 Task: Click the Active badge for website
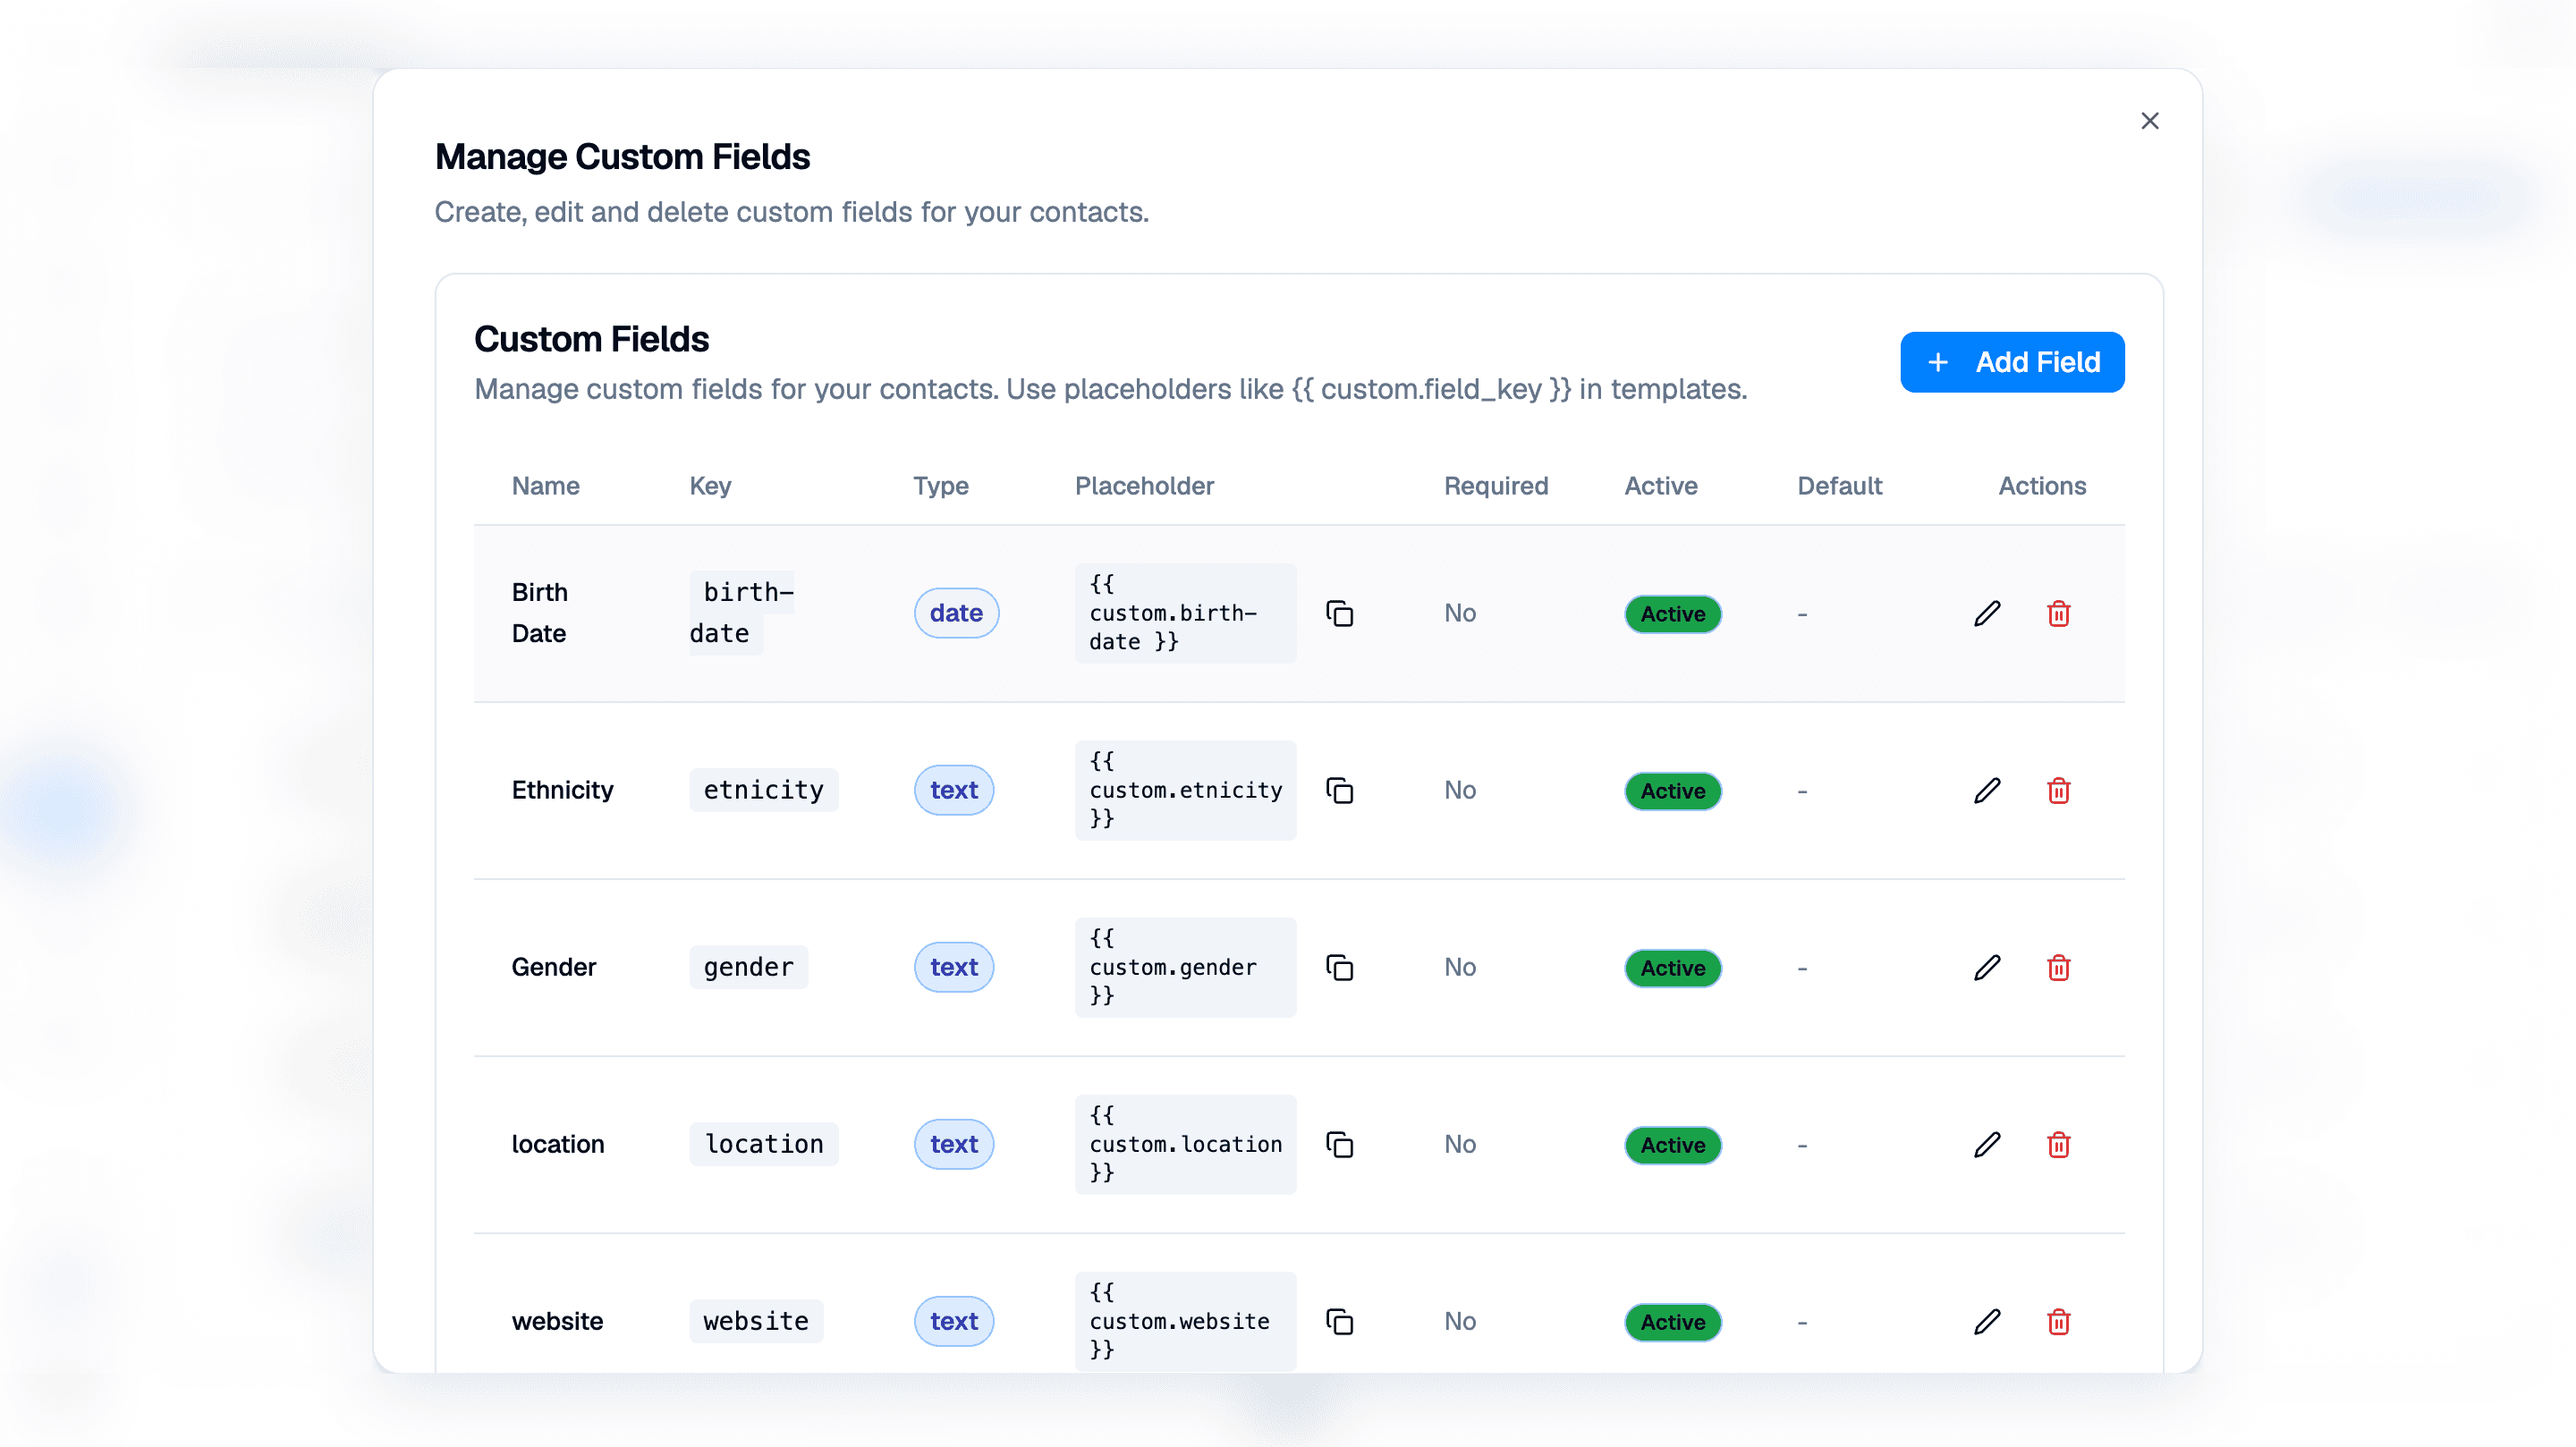pyautogui.click(x=1672, y=1322)
